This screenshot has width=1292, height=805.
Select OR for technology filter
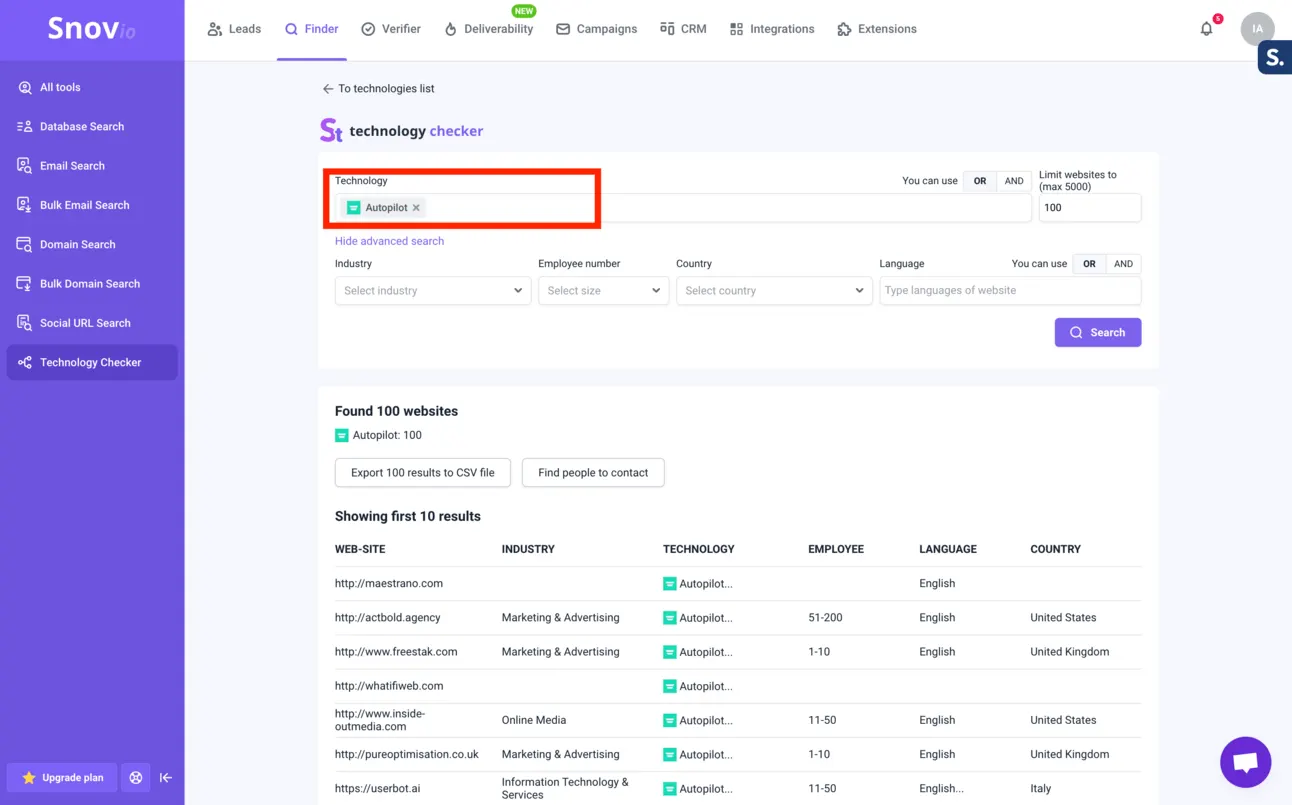(980, 181)
